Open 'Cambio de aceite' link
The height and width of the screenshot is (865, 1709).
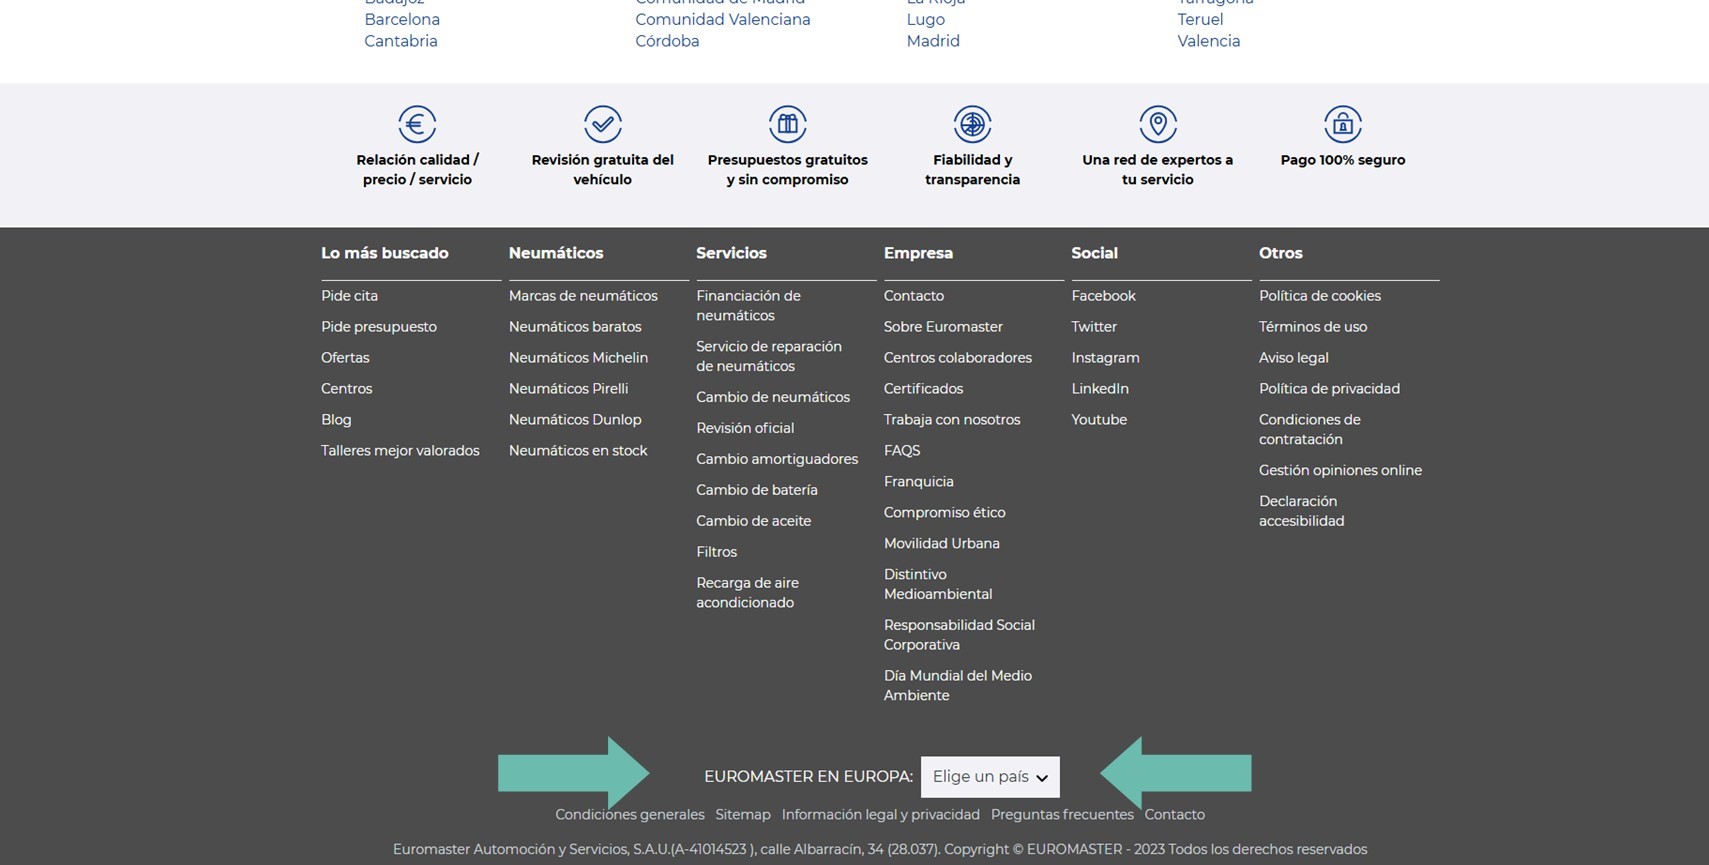754,521
